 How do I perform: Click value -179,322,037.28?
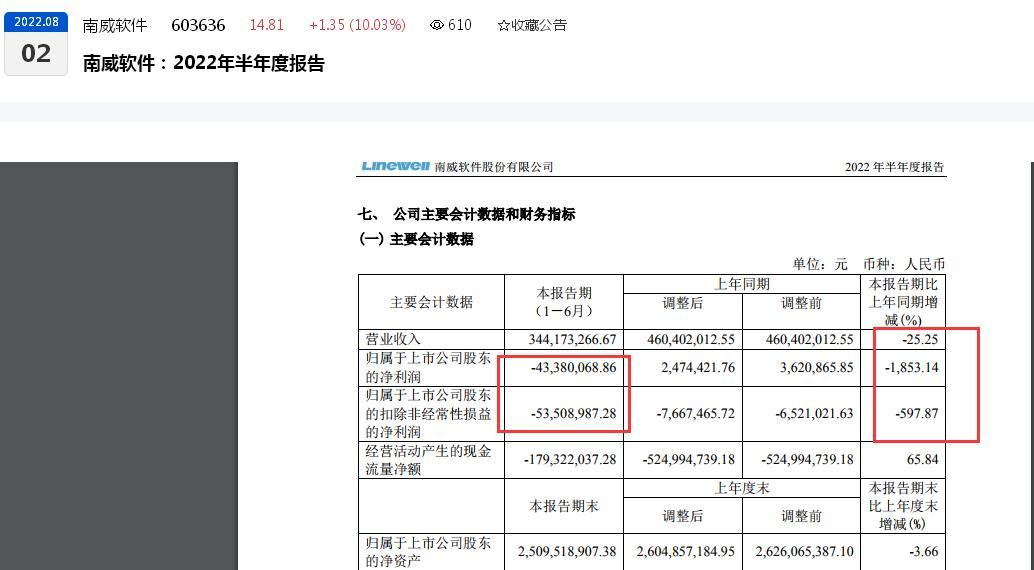570,460
